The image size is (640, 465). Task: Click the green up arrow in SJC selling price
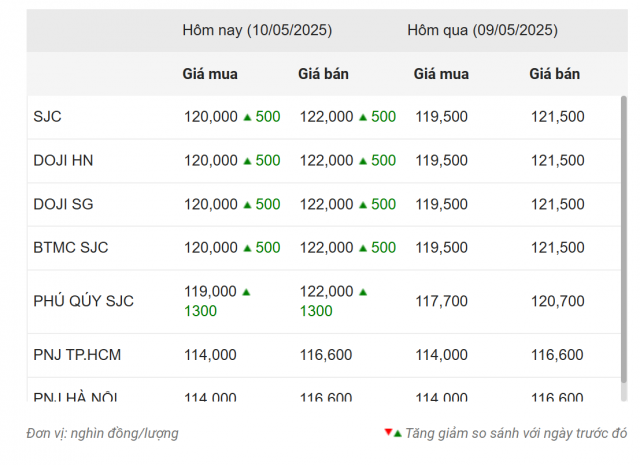click(363, 118)
